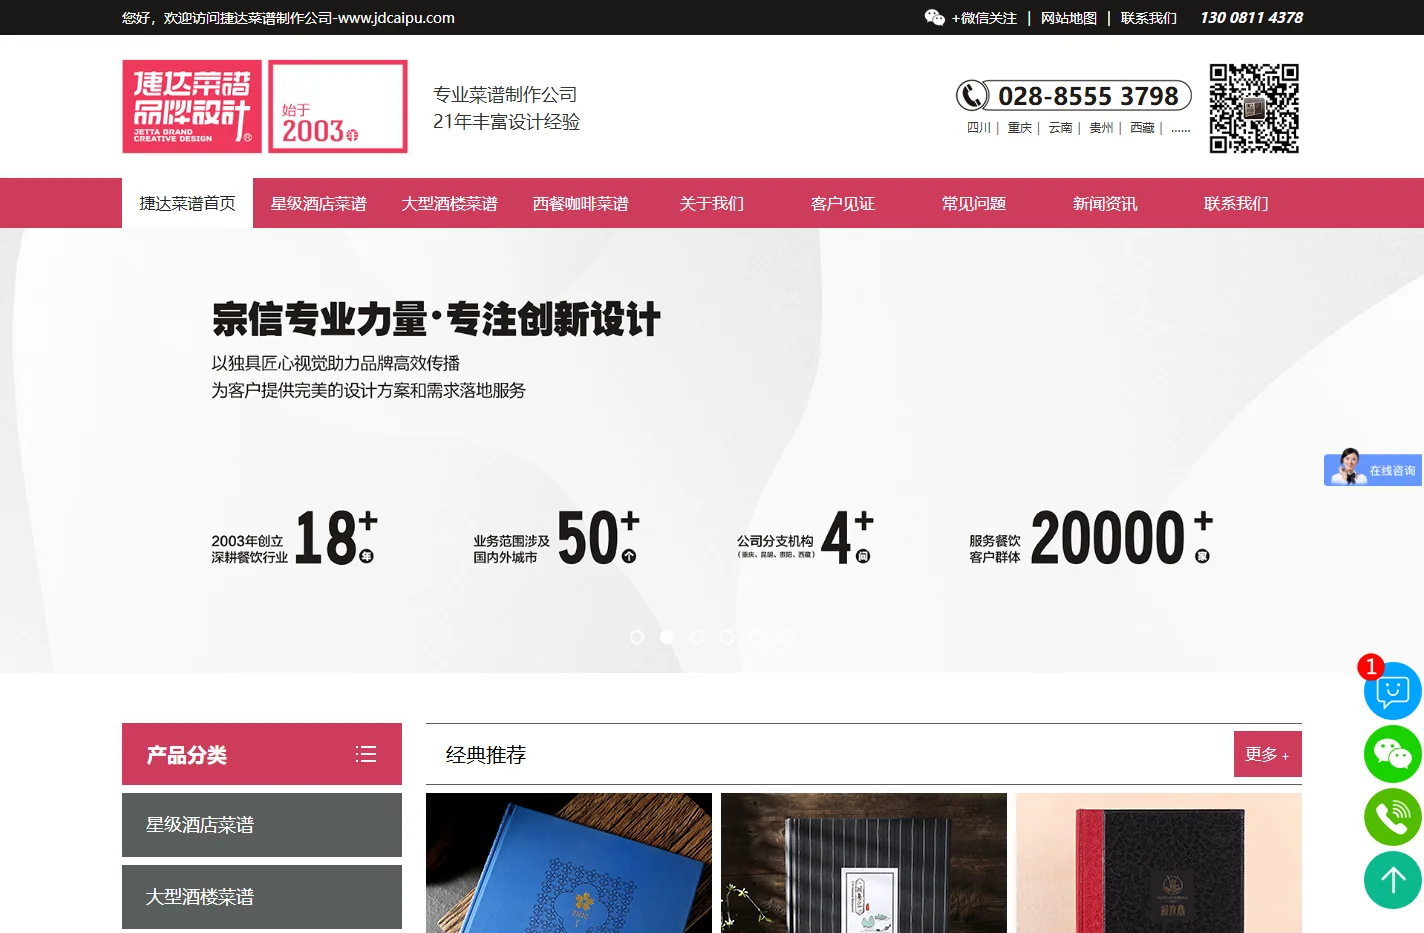Screen dimensions: 1424x933
Task: Click the 贵州 region link
Action: click(1101, 128)
